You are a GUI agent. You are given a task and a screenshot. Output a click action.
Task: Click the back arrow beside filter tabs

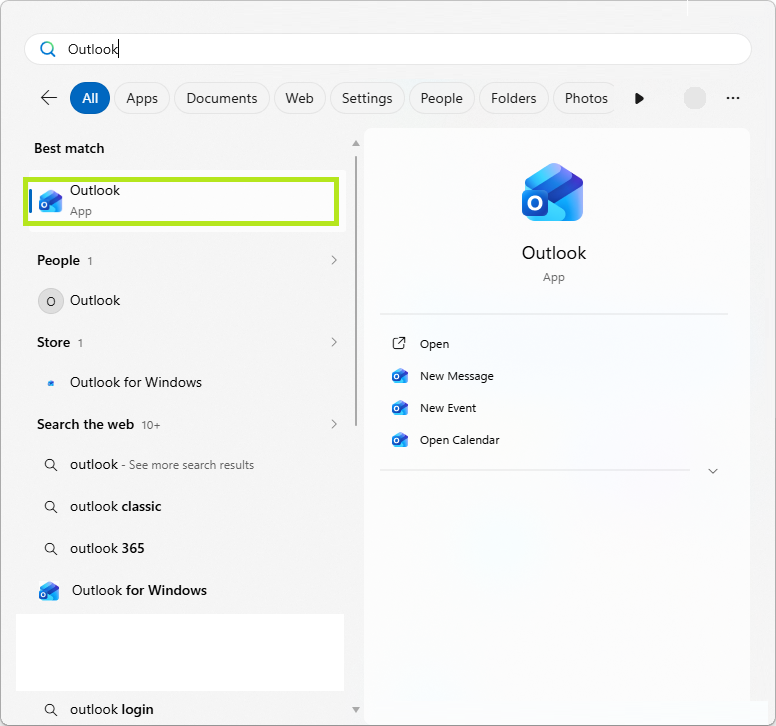48,97
